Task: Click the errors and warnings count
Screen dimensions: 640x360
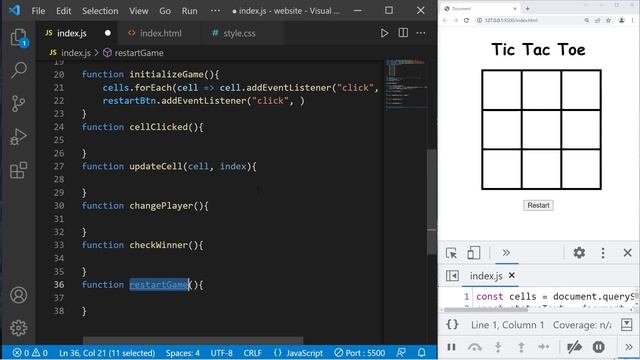Action: (x=30, y=353)
